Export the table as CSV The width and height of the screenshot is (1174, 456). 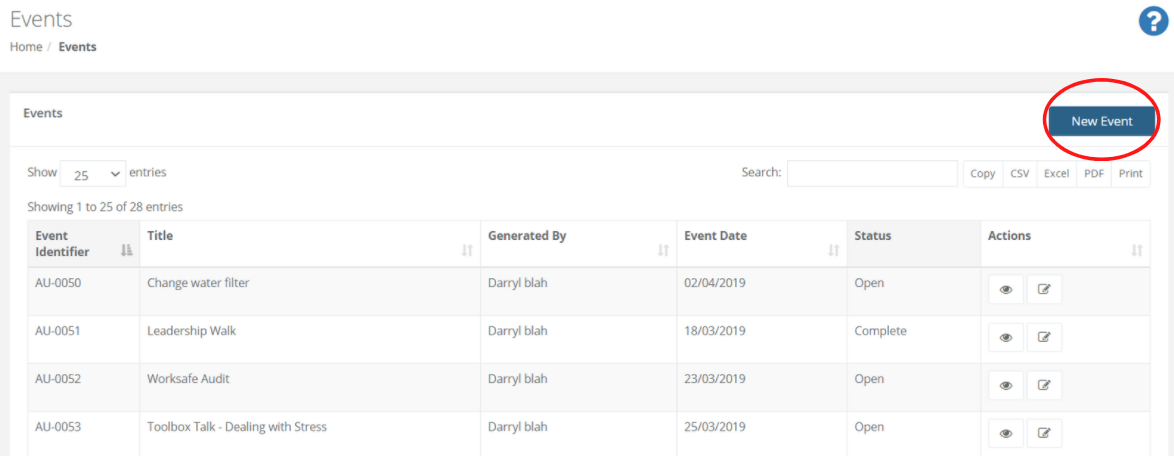coord(1020,174)
